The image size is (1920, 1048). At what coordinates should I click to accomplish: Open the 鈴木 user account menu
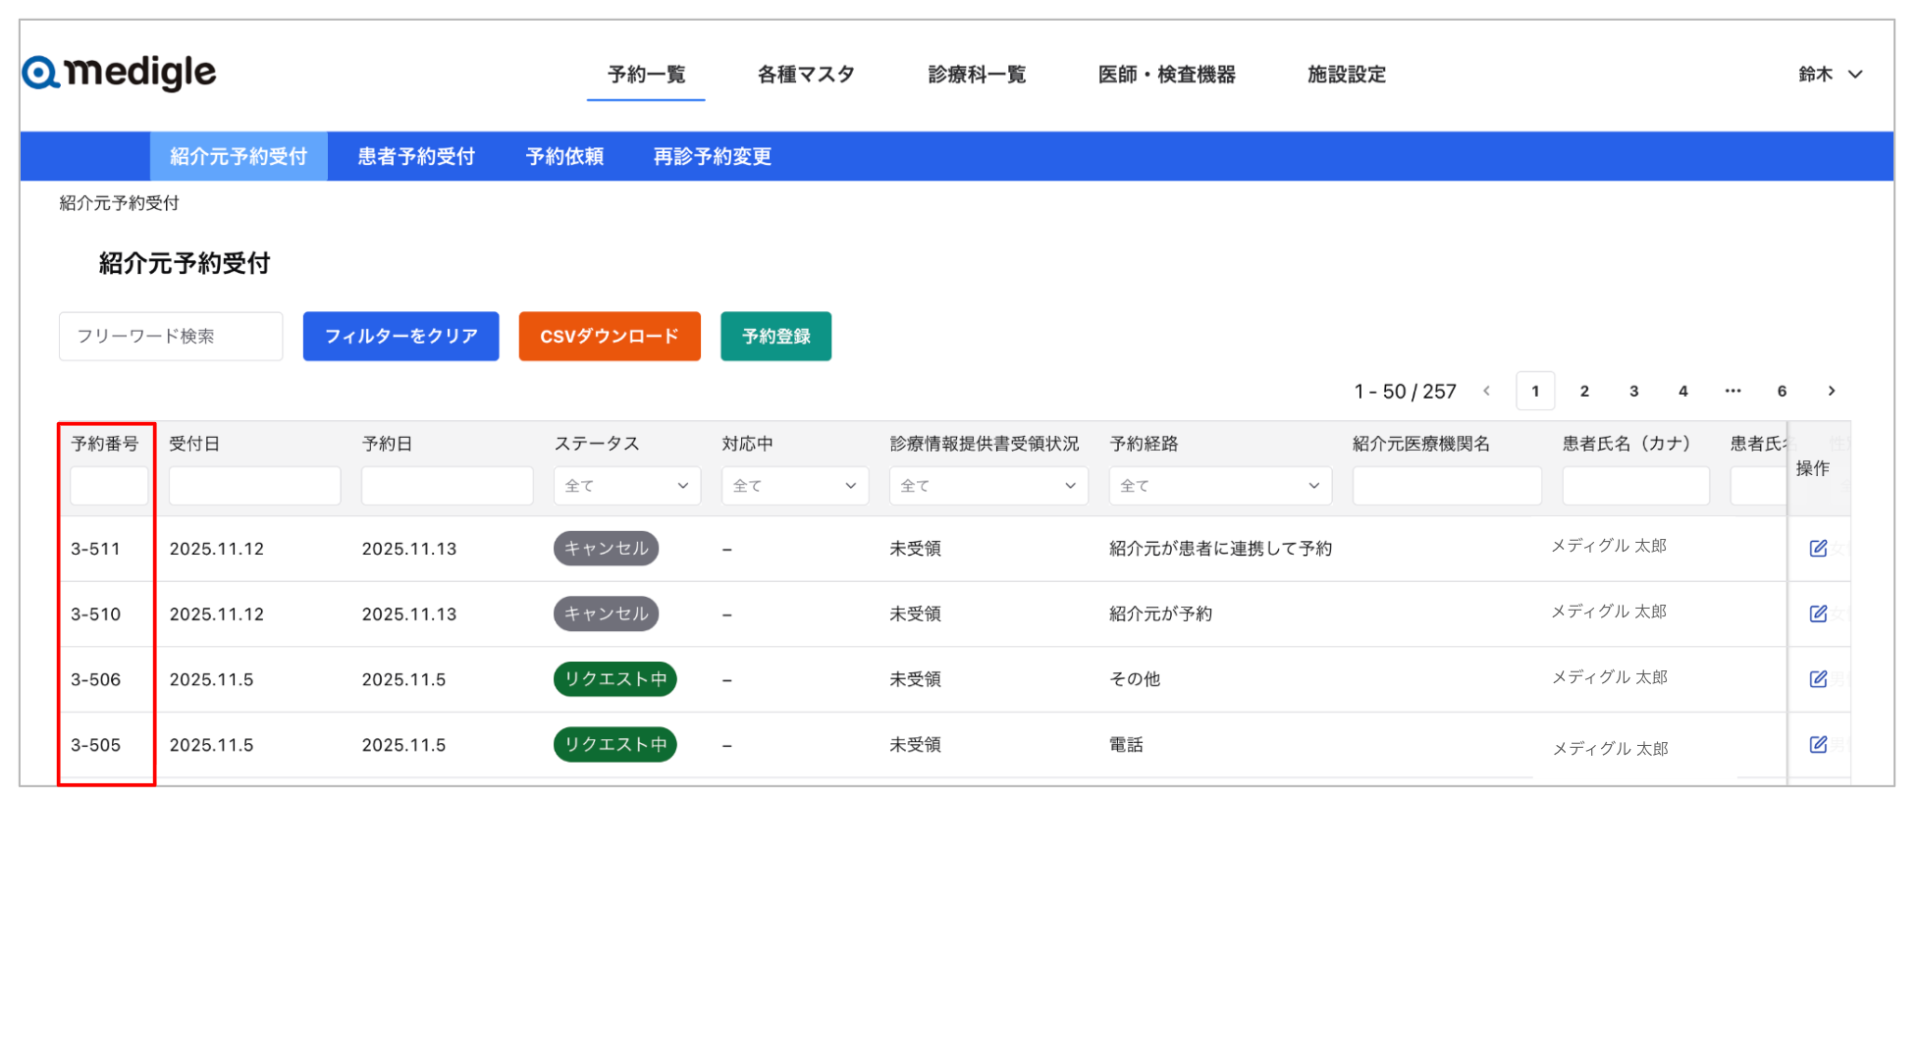(1829, 74)
